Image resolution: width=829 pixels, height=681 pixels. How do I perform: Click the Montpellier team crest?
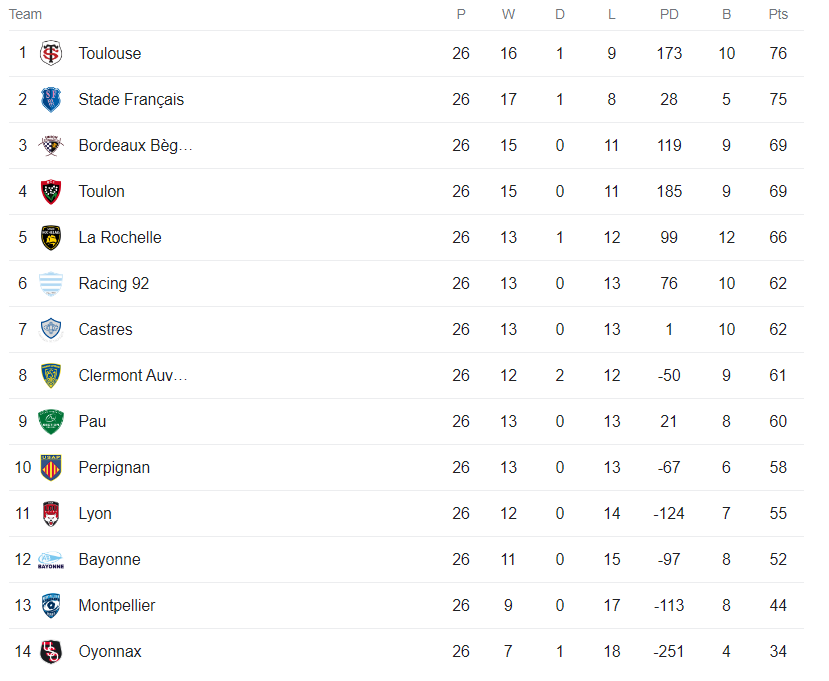[51, 605]
